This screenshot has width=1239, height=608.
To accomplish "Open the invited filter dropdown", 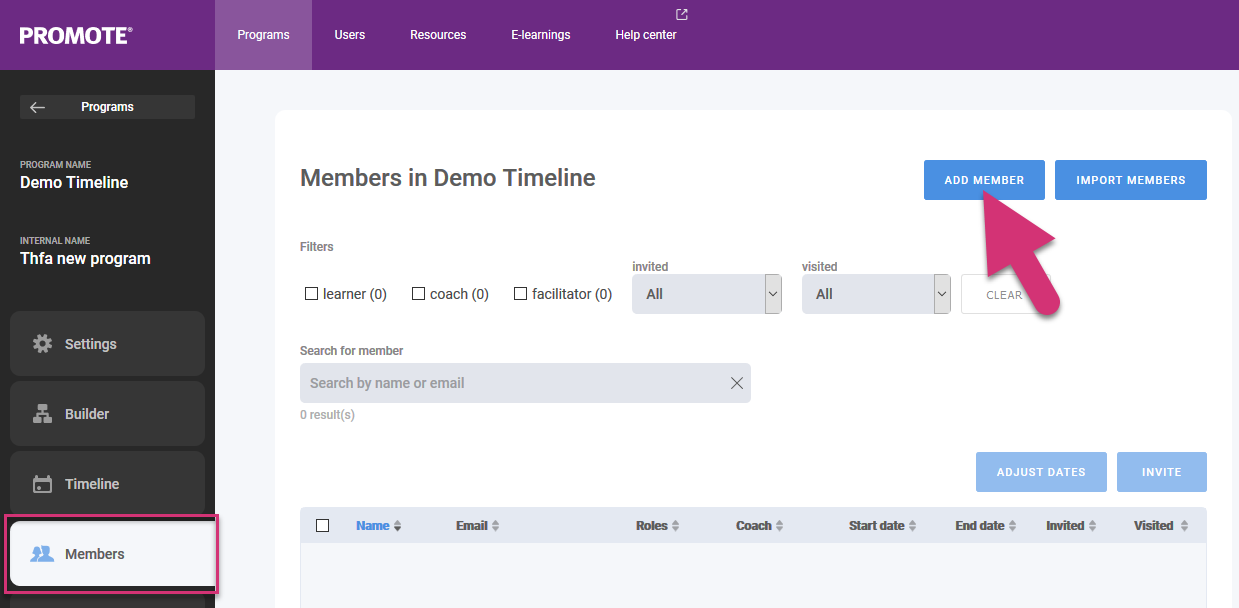I will (706, 294).
